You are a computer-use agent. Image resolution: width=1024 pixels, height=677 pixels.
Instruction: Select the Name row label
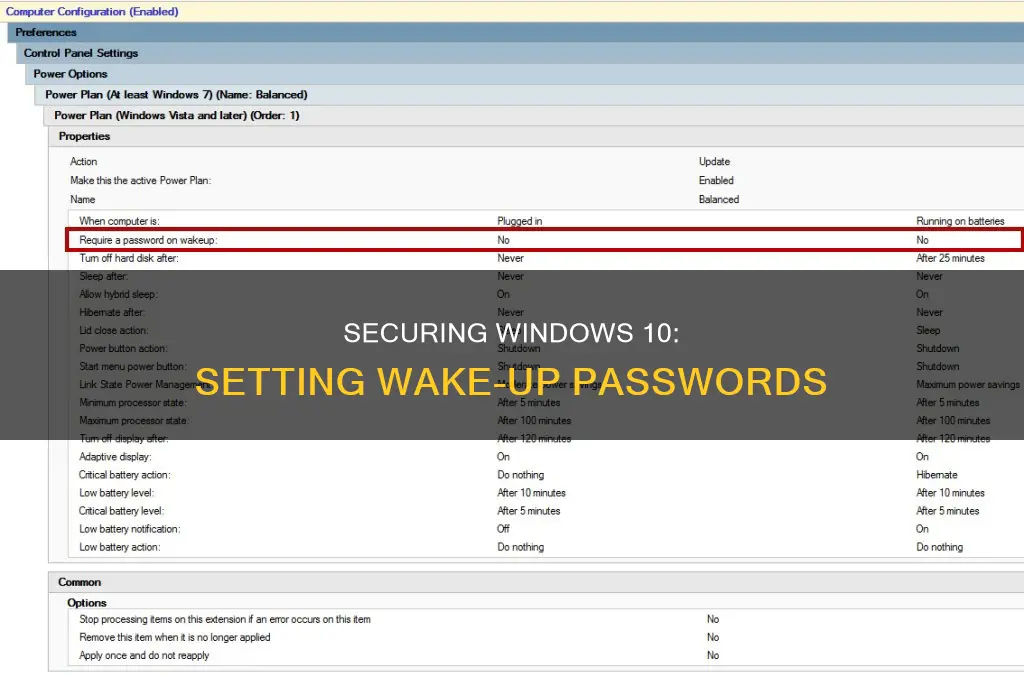[83, 199]
